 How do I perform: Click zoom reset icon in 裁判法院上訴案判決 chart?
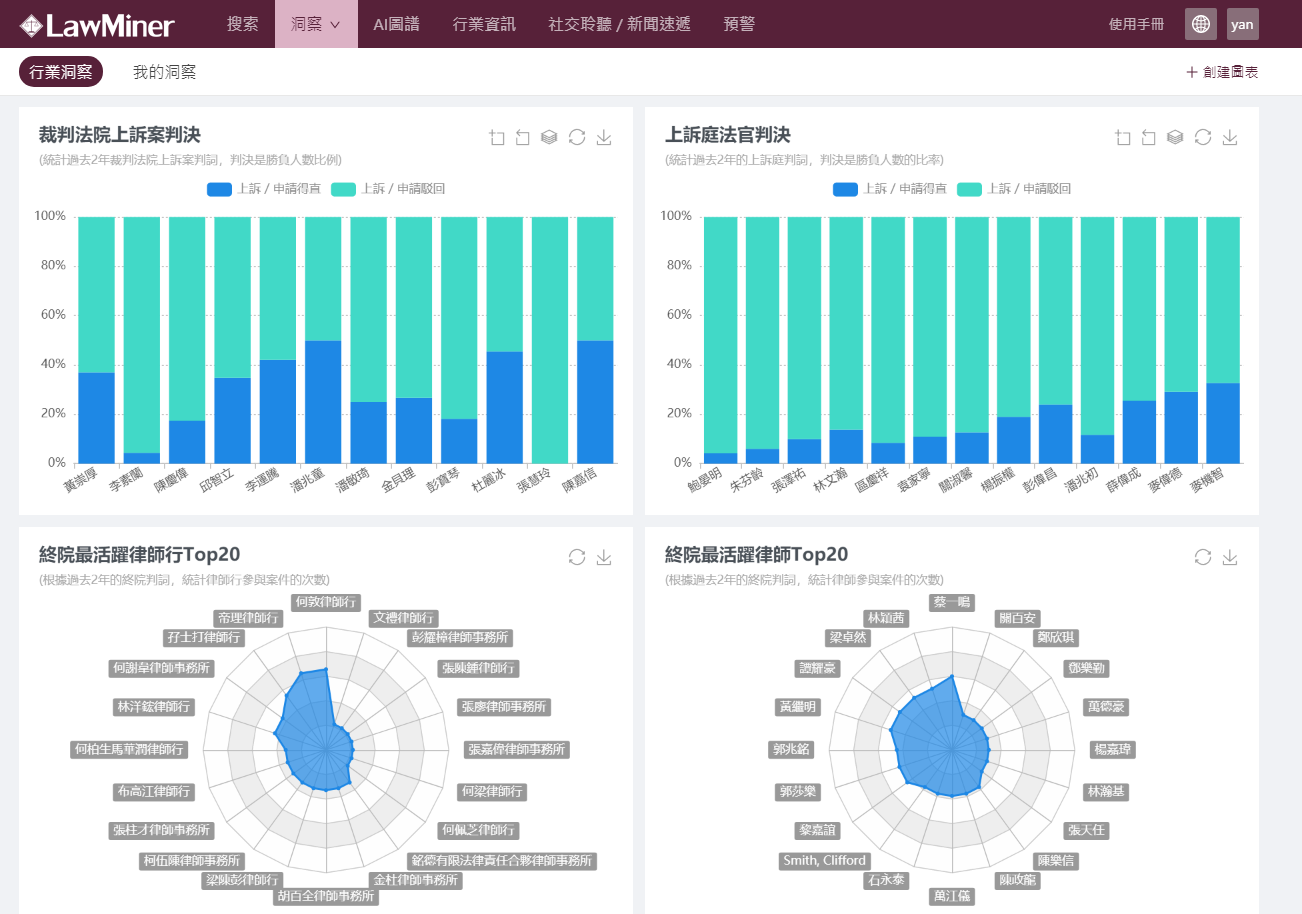522,138
